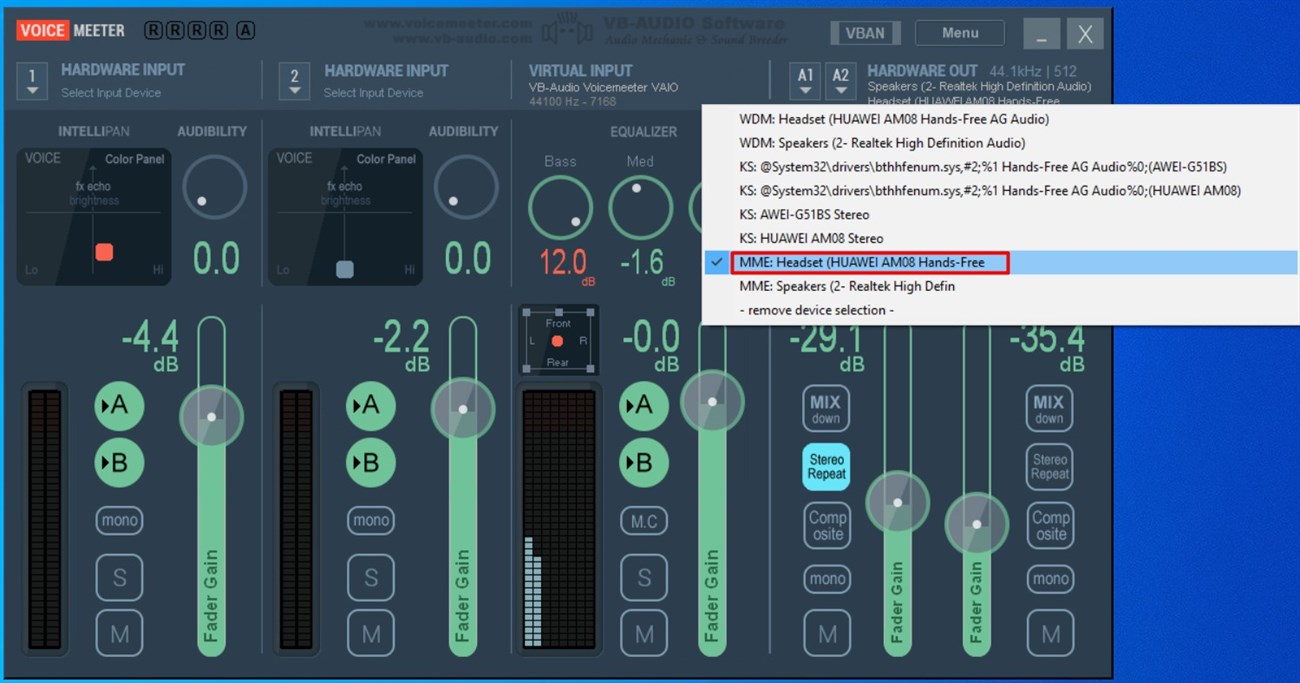This screenshot has width=1300, height=683.
Task: Click the red Intellipan handle on Input 1
Action: 104,252
